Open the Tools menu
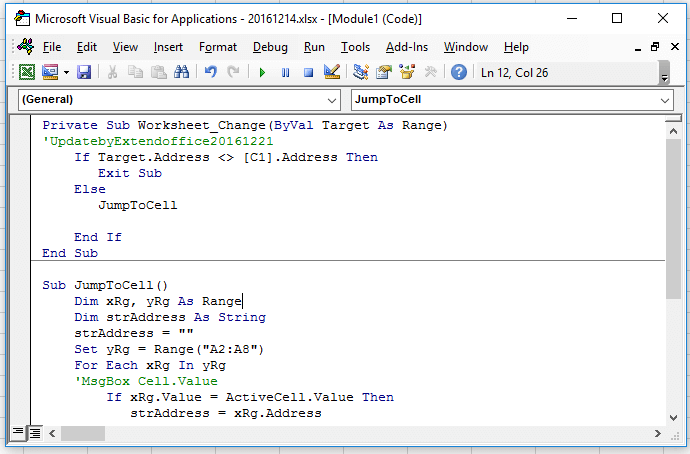Viewport: 690px width, 454px height. (x=355, y=47)
